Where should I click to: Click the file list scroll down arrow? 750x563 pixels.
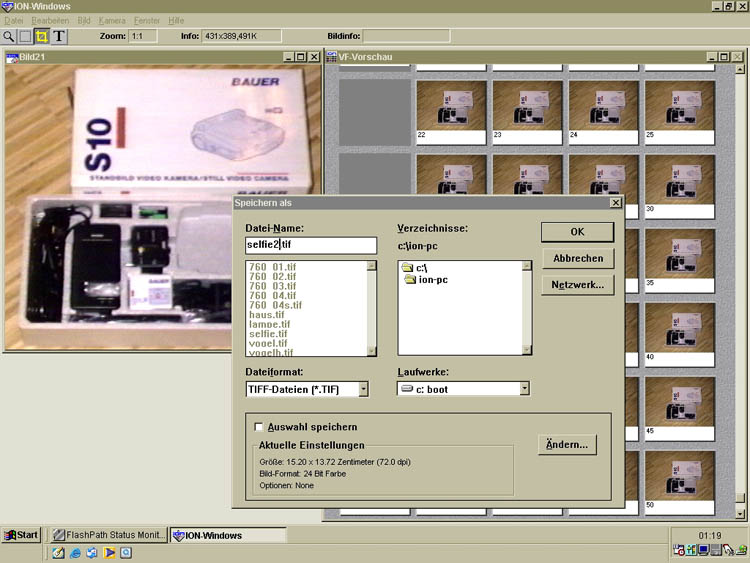click(x=372, y=352)
